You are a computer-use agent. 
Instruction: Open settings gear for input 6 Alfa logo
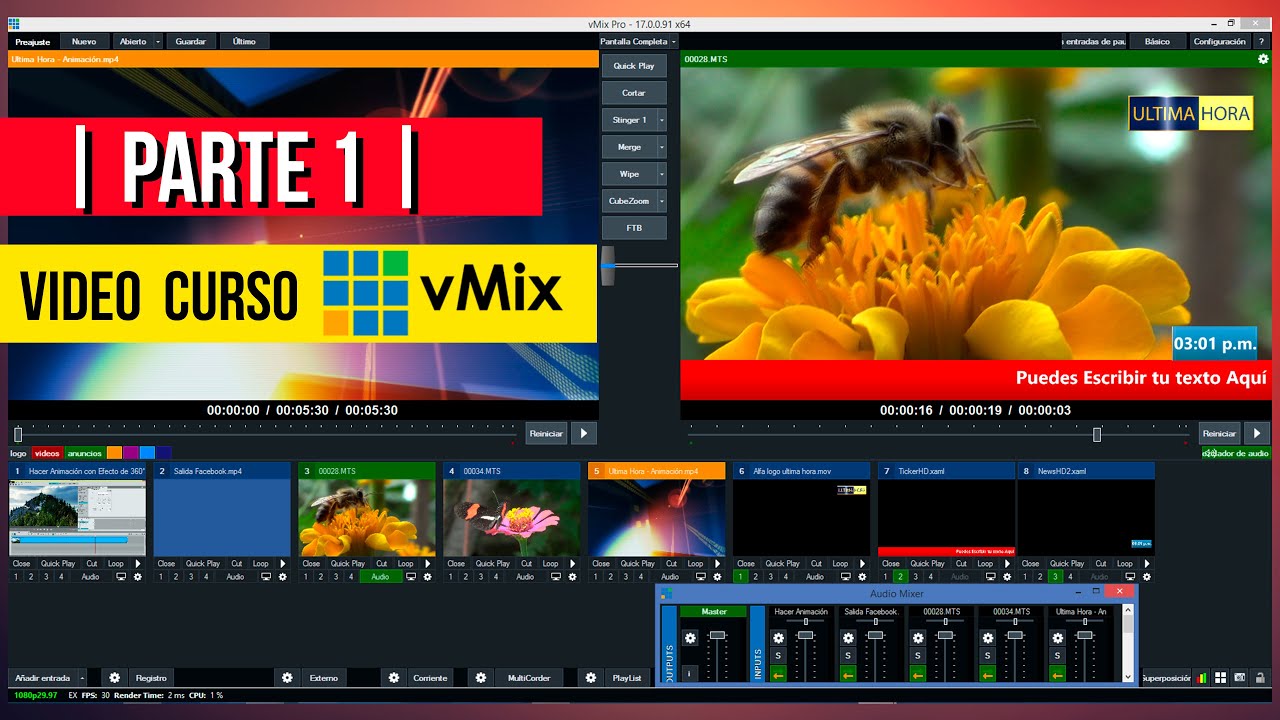click(862, 577)
